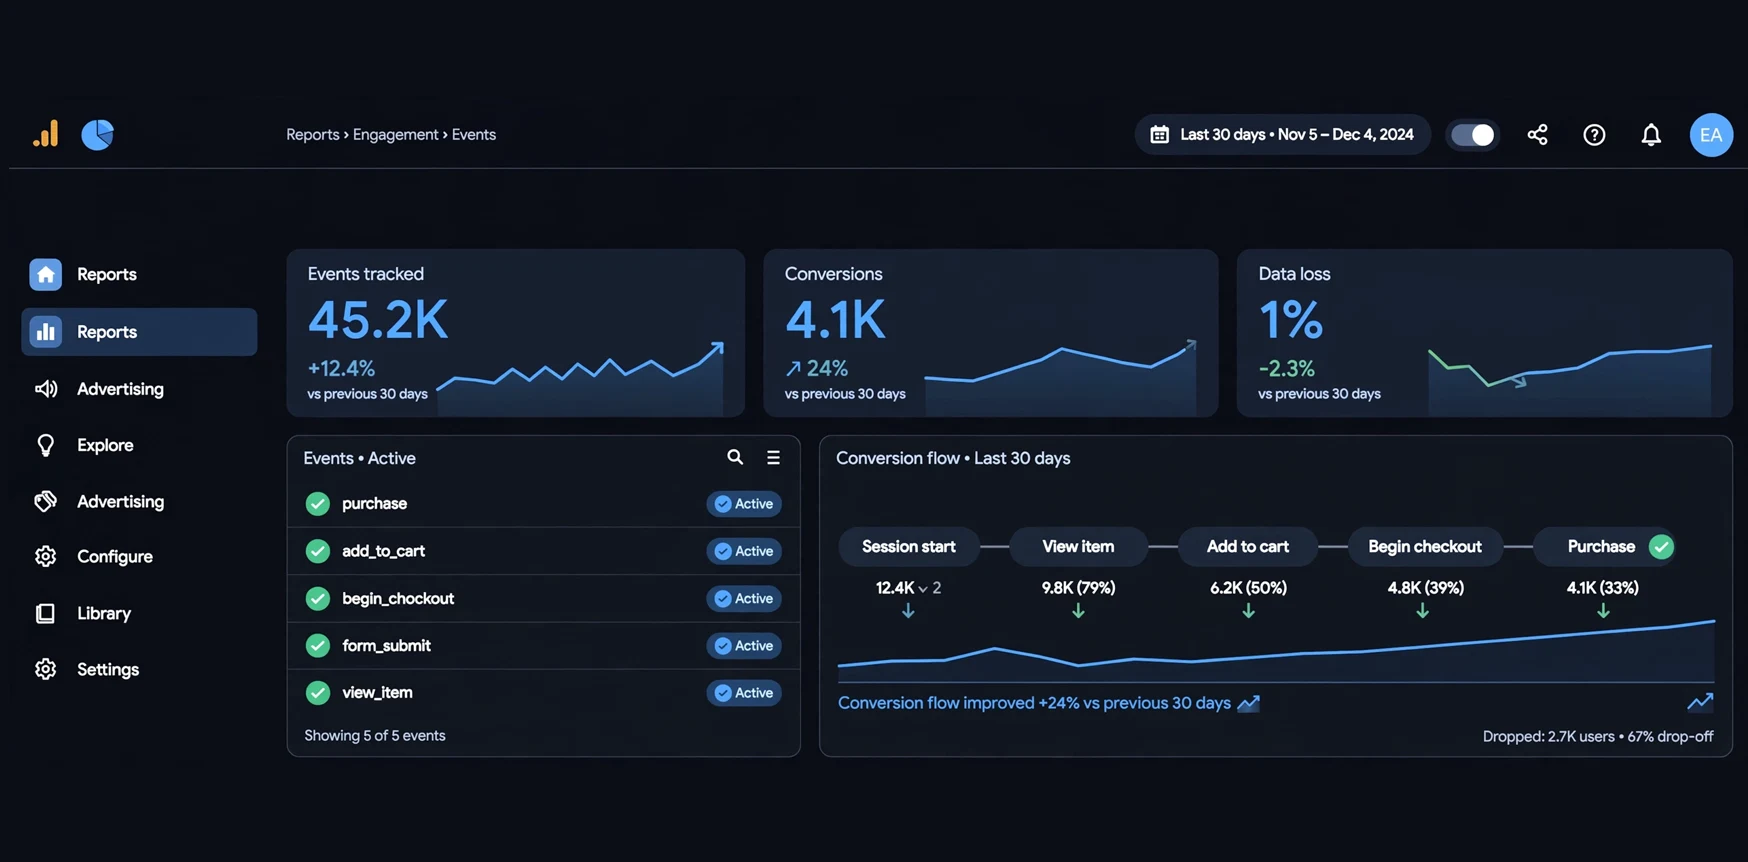Toggle the green check for form_submit event
This screenshot has width=1748, height=862.
pos(318,645)
